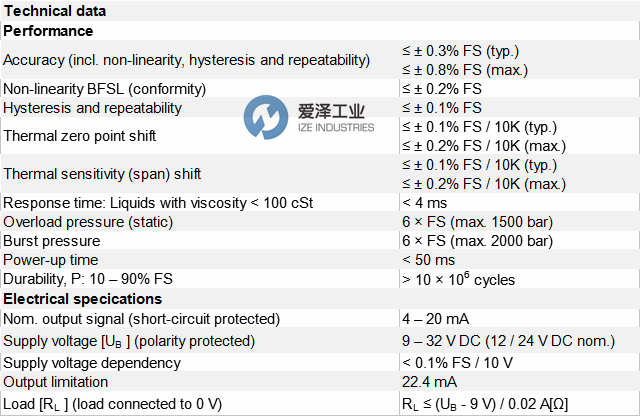Click the '4 – 20 mA' output signal value
The width and height of the screenshot is (640, 416).
pyautogui.click(x=436, y=319)
